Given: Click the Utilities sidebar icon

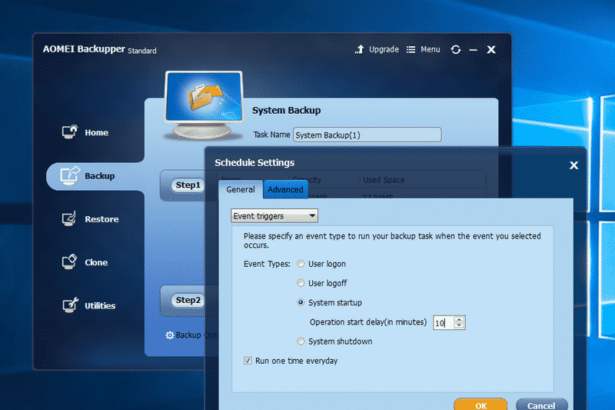Looking at the screenshot, I should click(70, 305).
